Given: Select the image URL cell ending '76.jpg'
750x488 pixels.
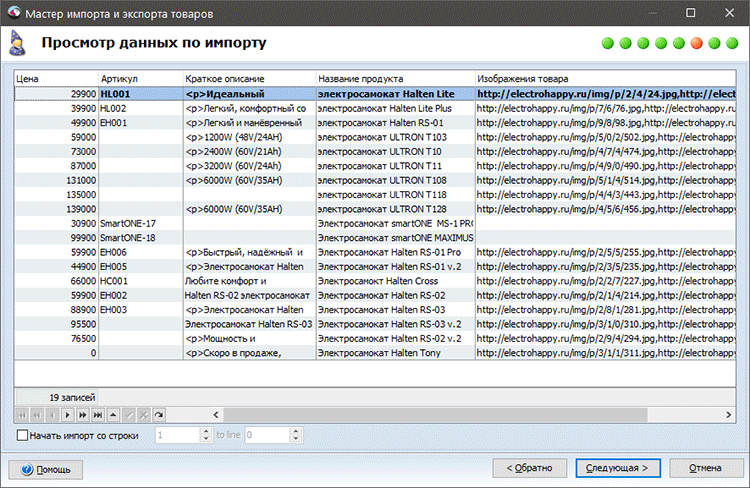Looking at the screenshot, I should click(606, 109).
